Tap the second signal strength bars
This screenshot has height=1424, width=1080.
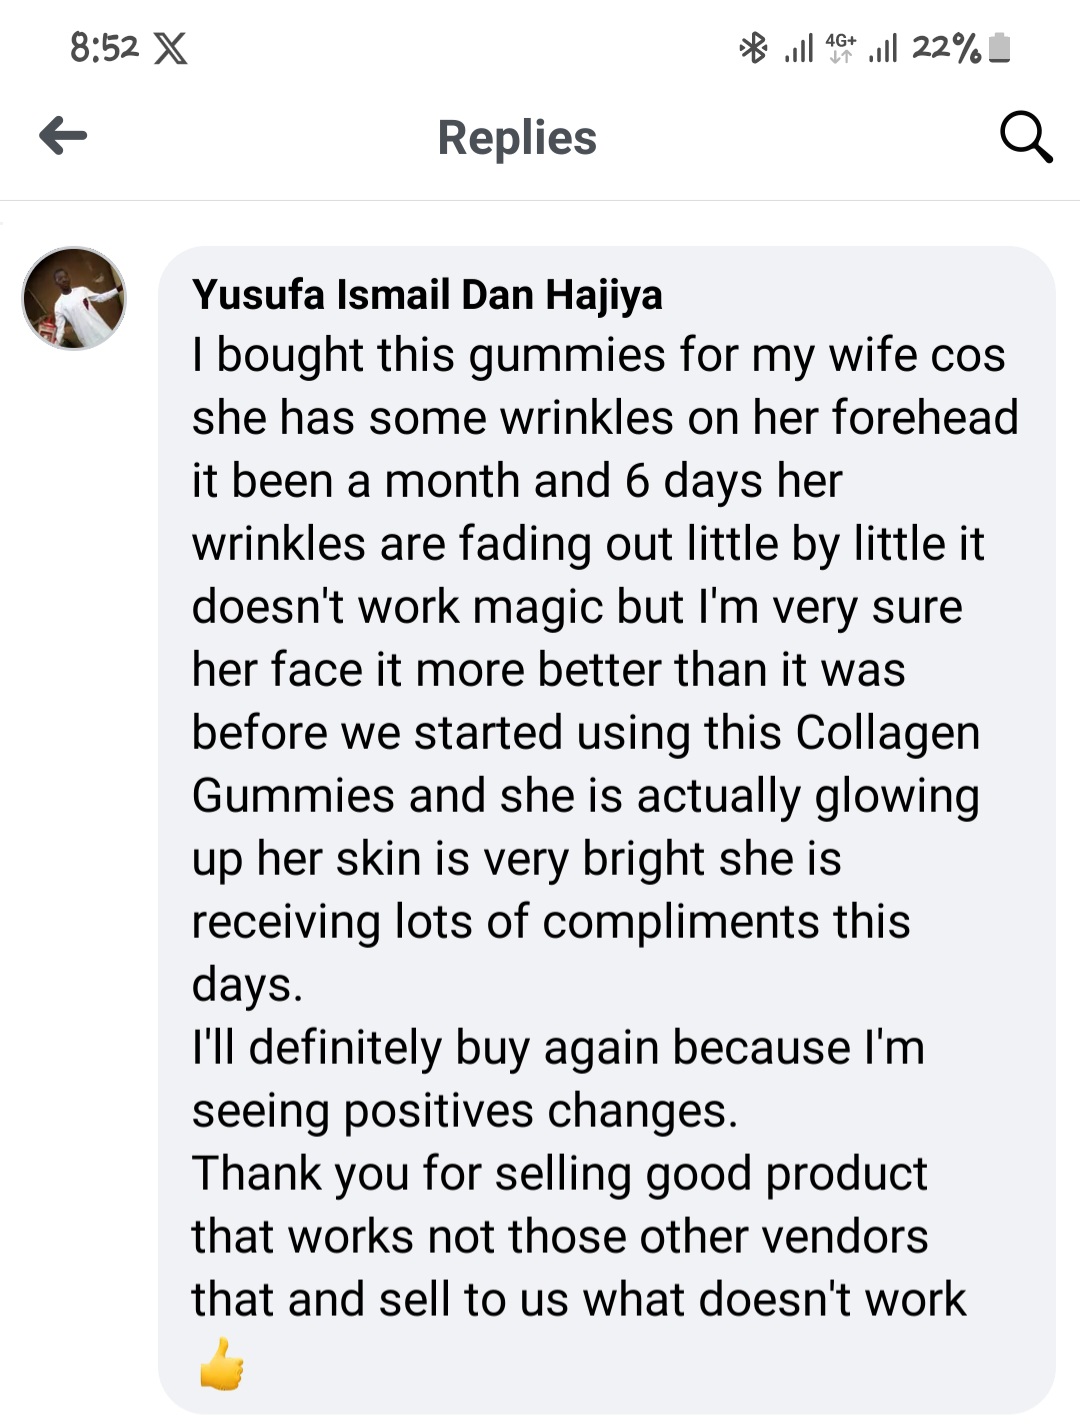point(882,48)
